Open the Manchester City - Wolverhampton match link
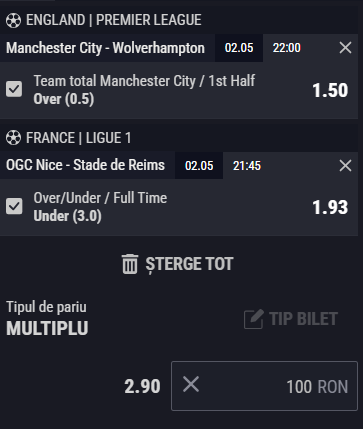Viewport: 363px width, 429px height. click(x=105, y=48)
